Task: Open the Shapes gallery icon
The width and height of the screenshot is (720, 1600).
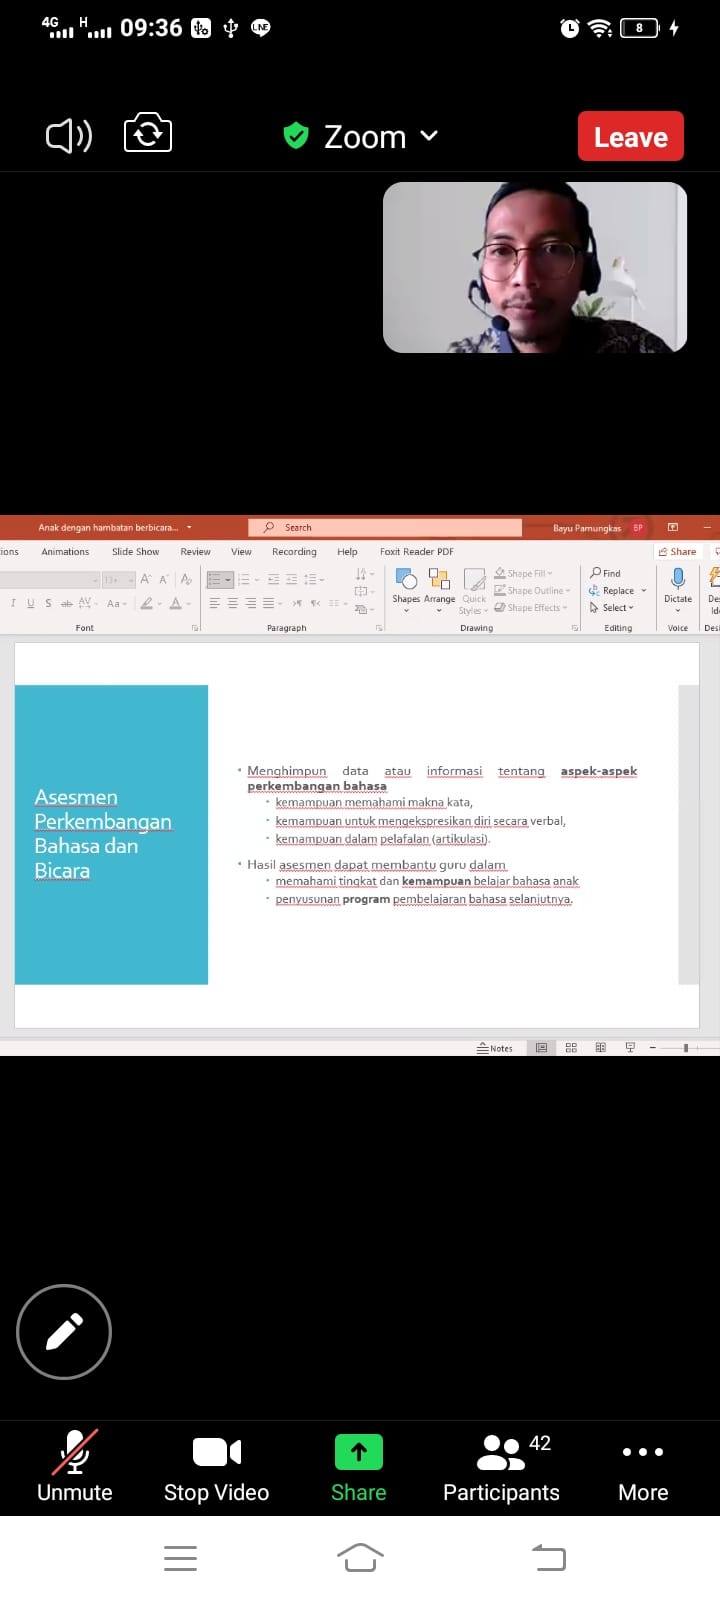Action: pyautogui.click(x=406, y=579)
